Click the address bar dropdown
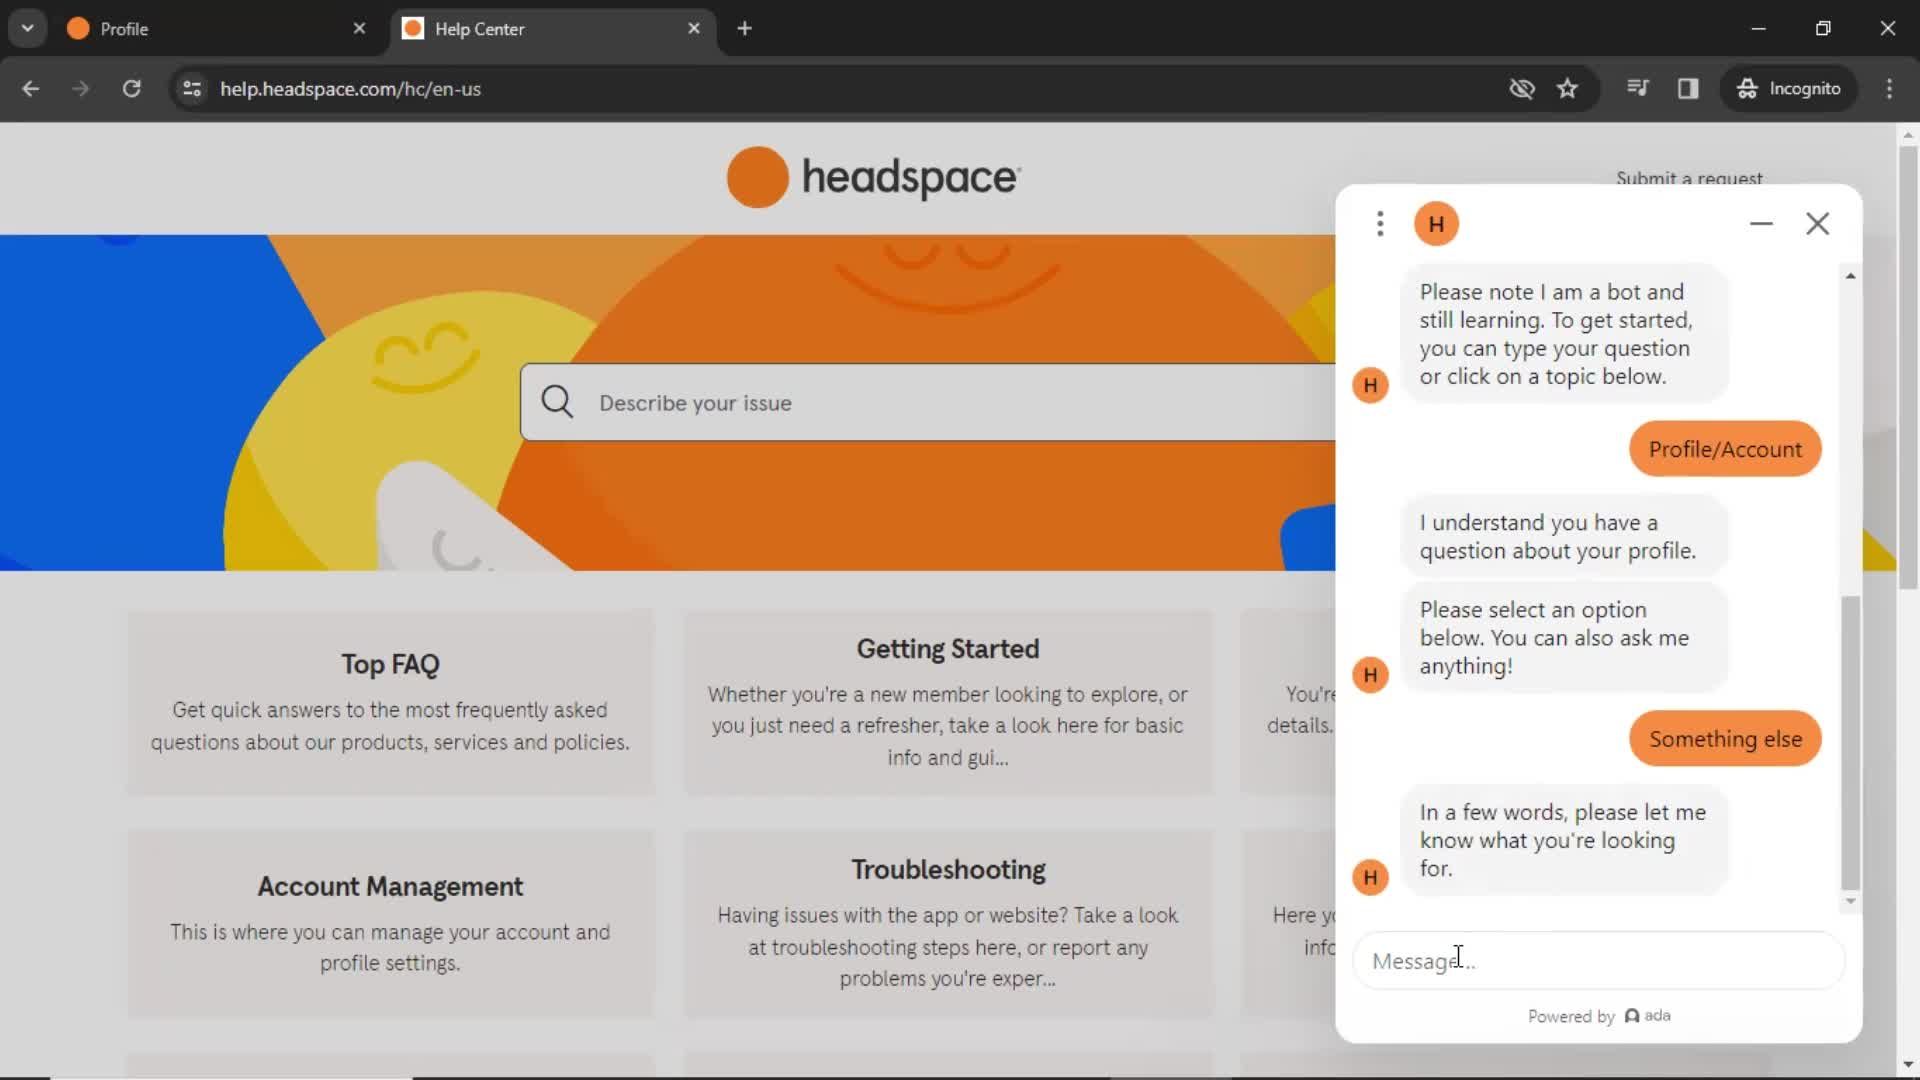This screenshot has width=1920, height=1080. [26, 29]
